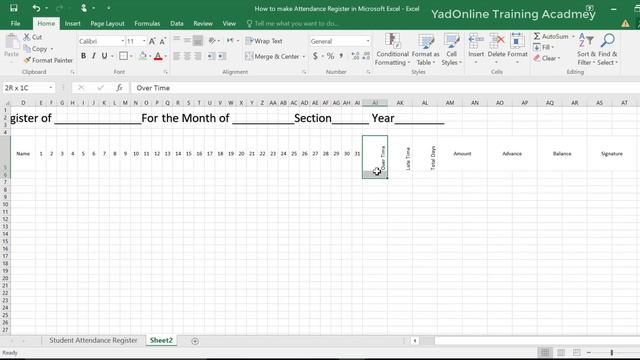Select the Student Attendance Register sheet tab
The height and width of the screenshot is (360, 640).
pyautogui.click(x=93, y=340)
